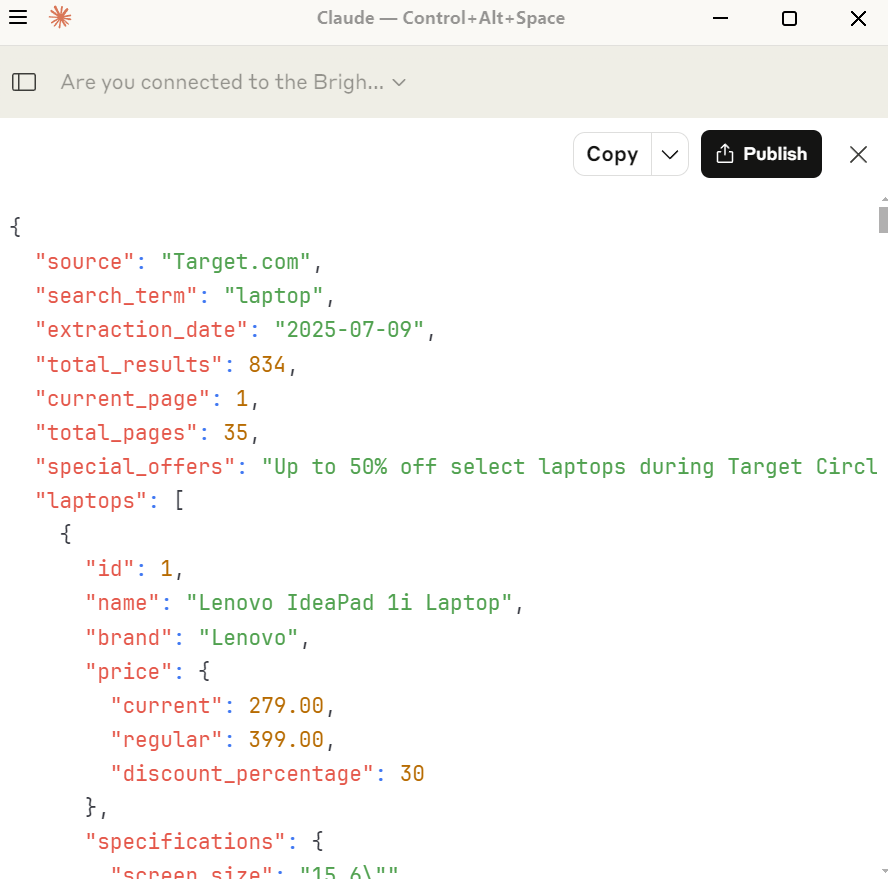The image size is (888, 879).
Task: Maximize the Claude window
Action: coord(789,18)
